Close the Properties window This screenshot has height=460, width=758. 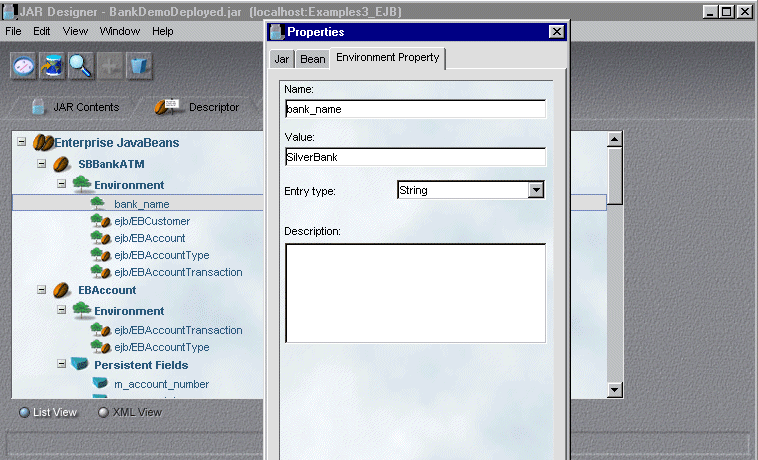[556, 32]
